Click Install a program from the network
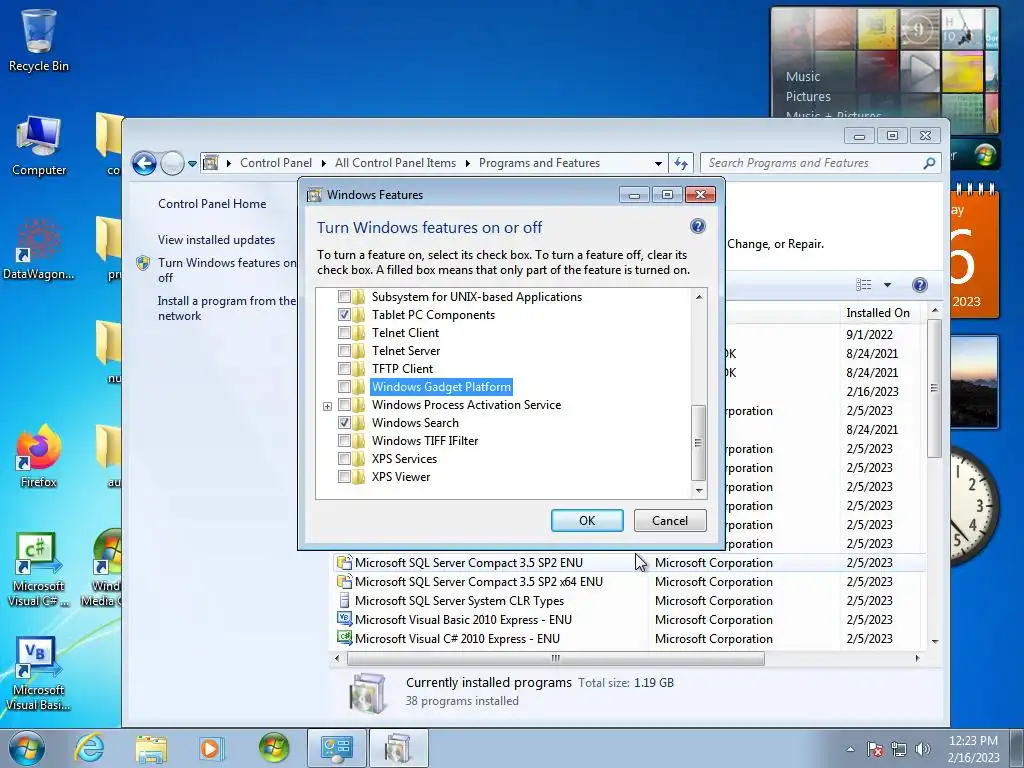 (226, 308)
